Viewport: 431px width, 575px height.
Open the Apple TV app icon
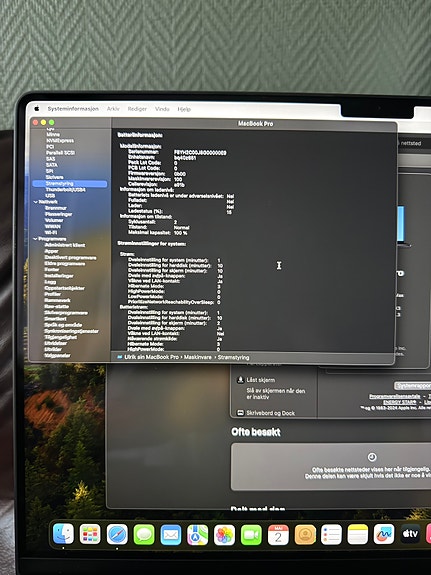410,534
